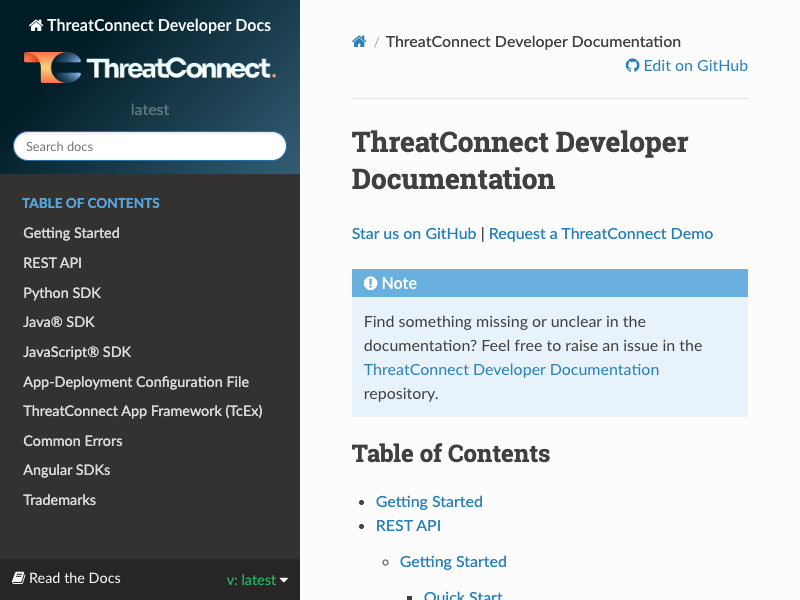The width and height of the screenshot is (800, 600).
Task: Click the GitHub octocat icon
Action: coord(632,66)
